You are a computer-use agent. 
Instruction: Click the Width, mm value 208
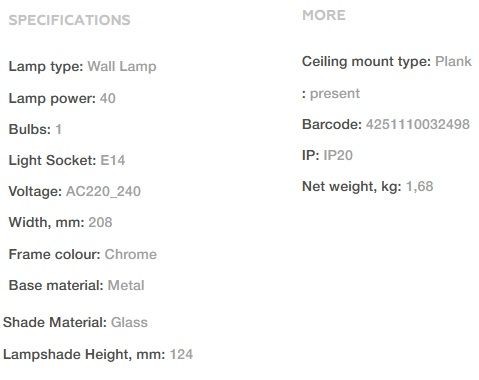click(100, 222)
